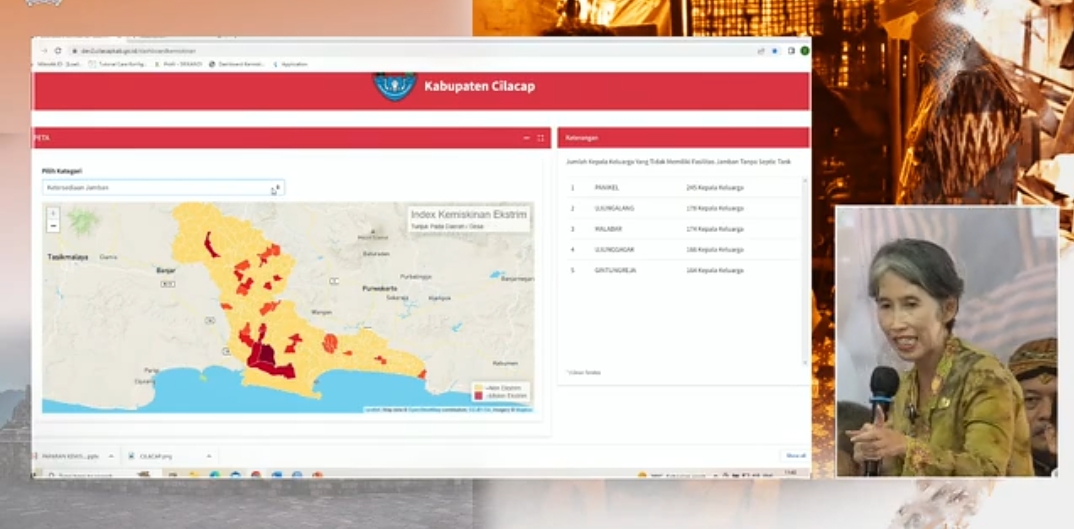Click the Keterangan table scrollbar
Viewport: 1074px width, 529px height.
[804, 270]
